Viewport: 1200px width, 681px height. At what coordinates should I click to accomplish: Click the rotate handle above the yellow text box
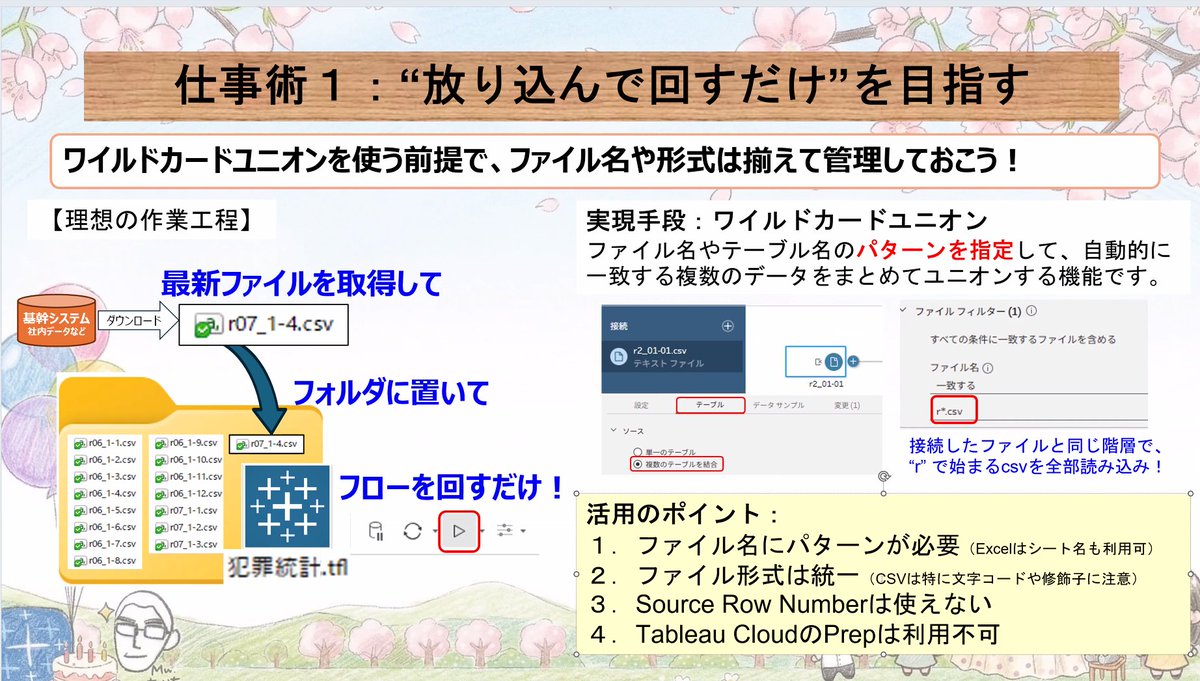884,478
